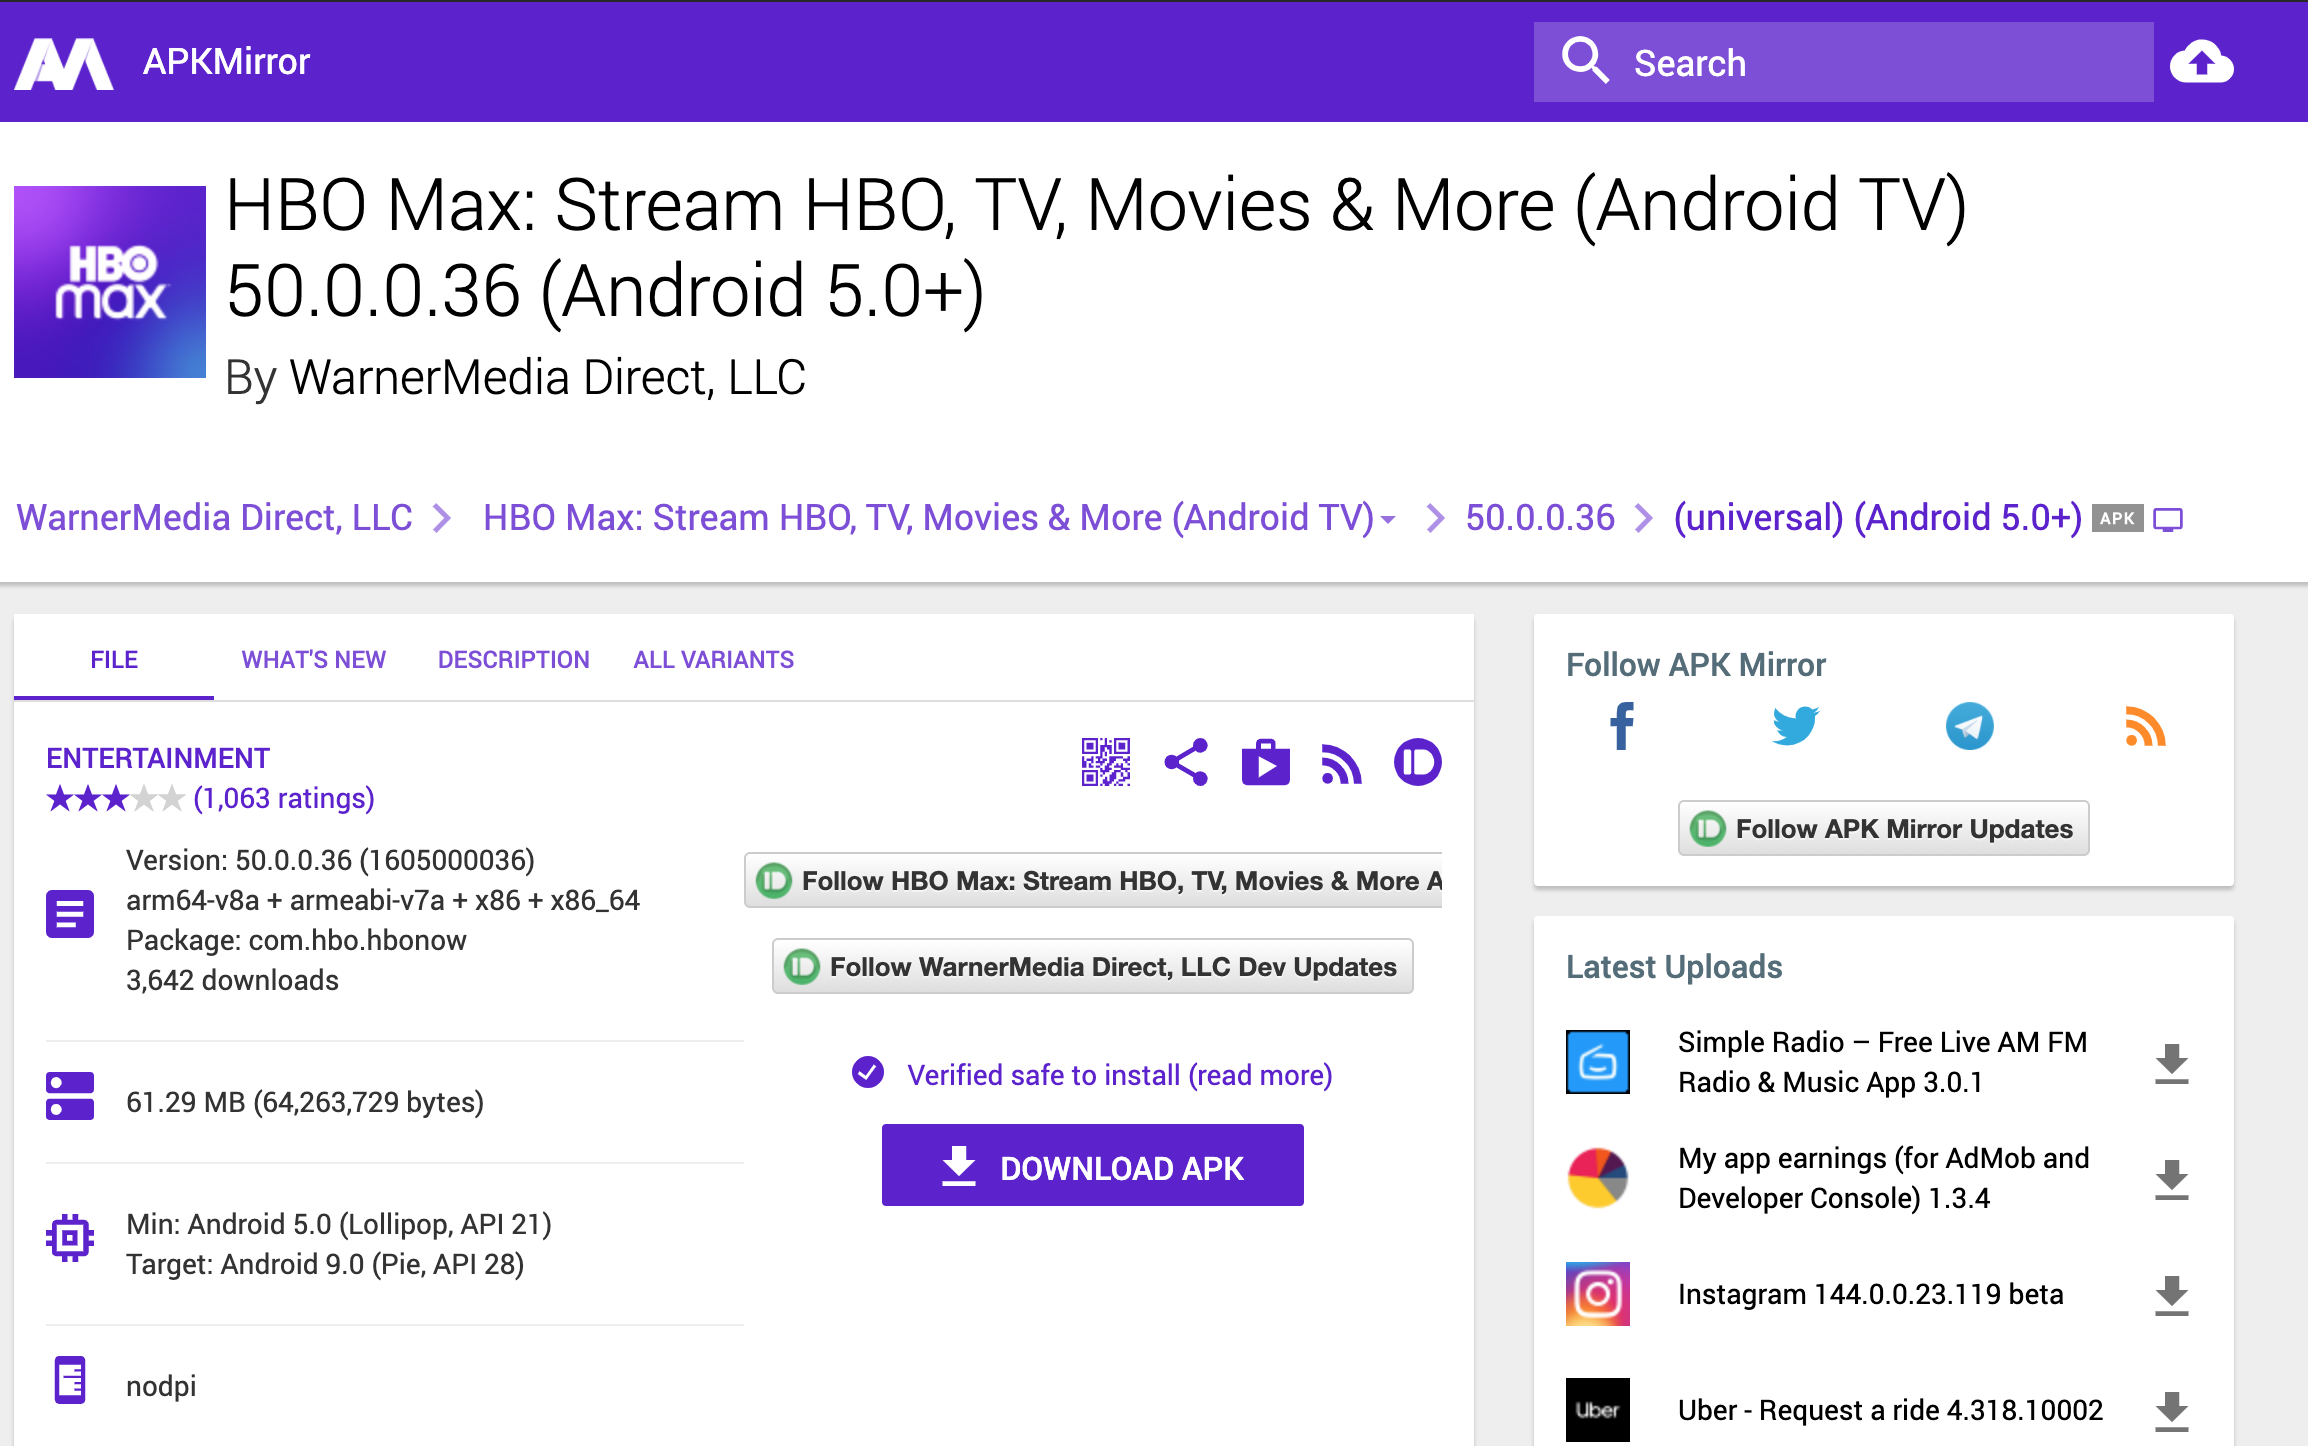The width and height of the screenshot is (2308, 1446).
Task: Open Verified safe to install link
Action: (1120, 1075)
